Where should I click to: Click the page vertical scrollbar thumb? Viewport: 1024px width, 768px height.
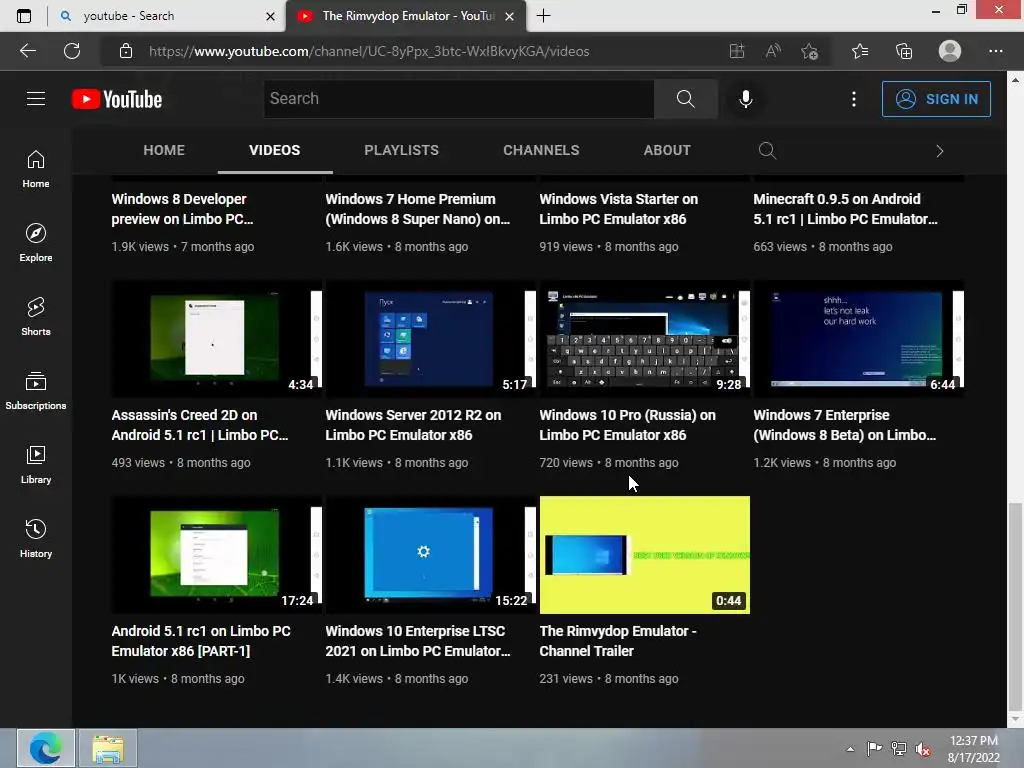[1015, 606]
